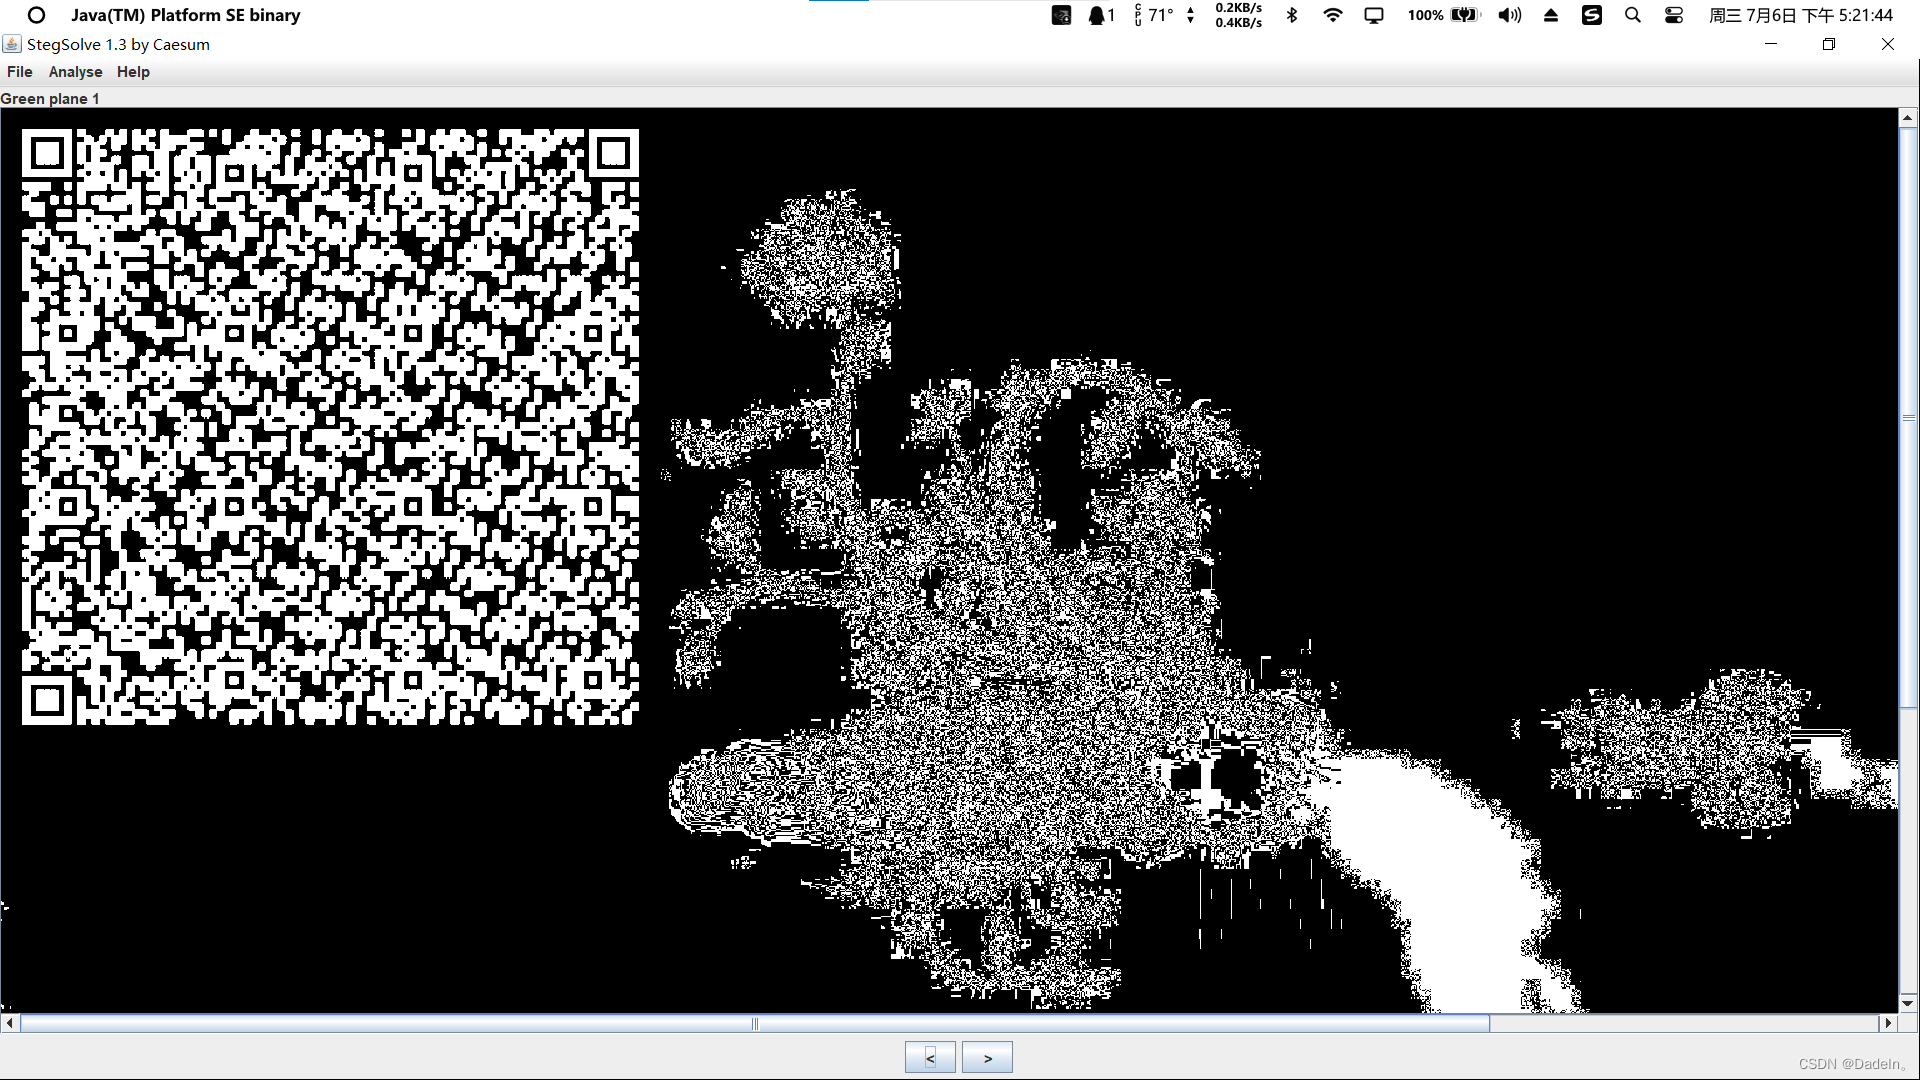Open Control Center toggles icon
This screenshot has width=1920, height=1080.
[x=1673, y=15]
